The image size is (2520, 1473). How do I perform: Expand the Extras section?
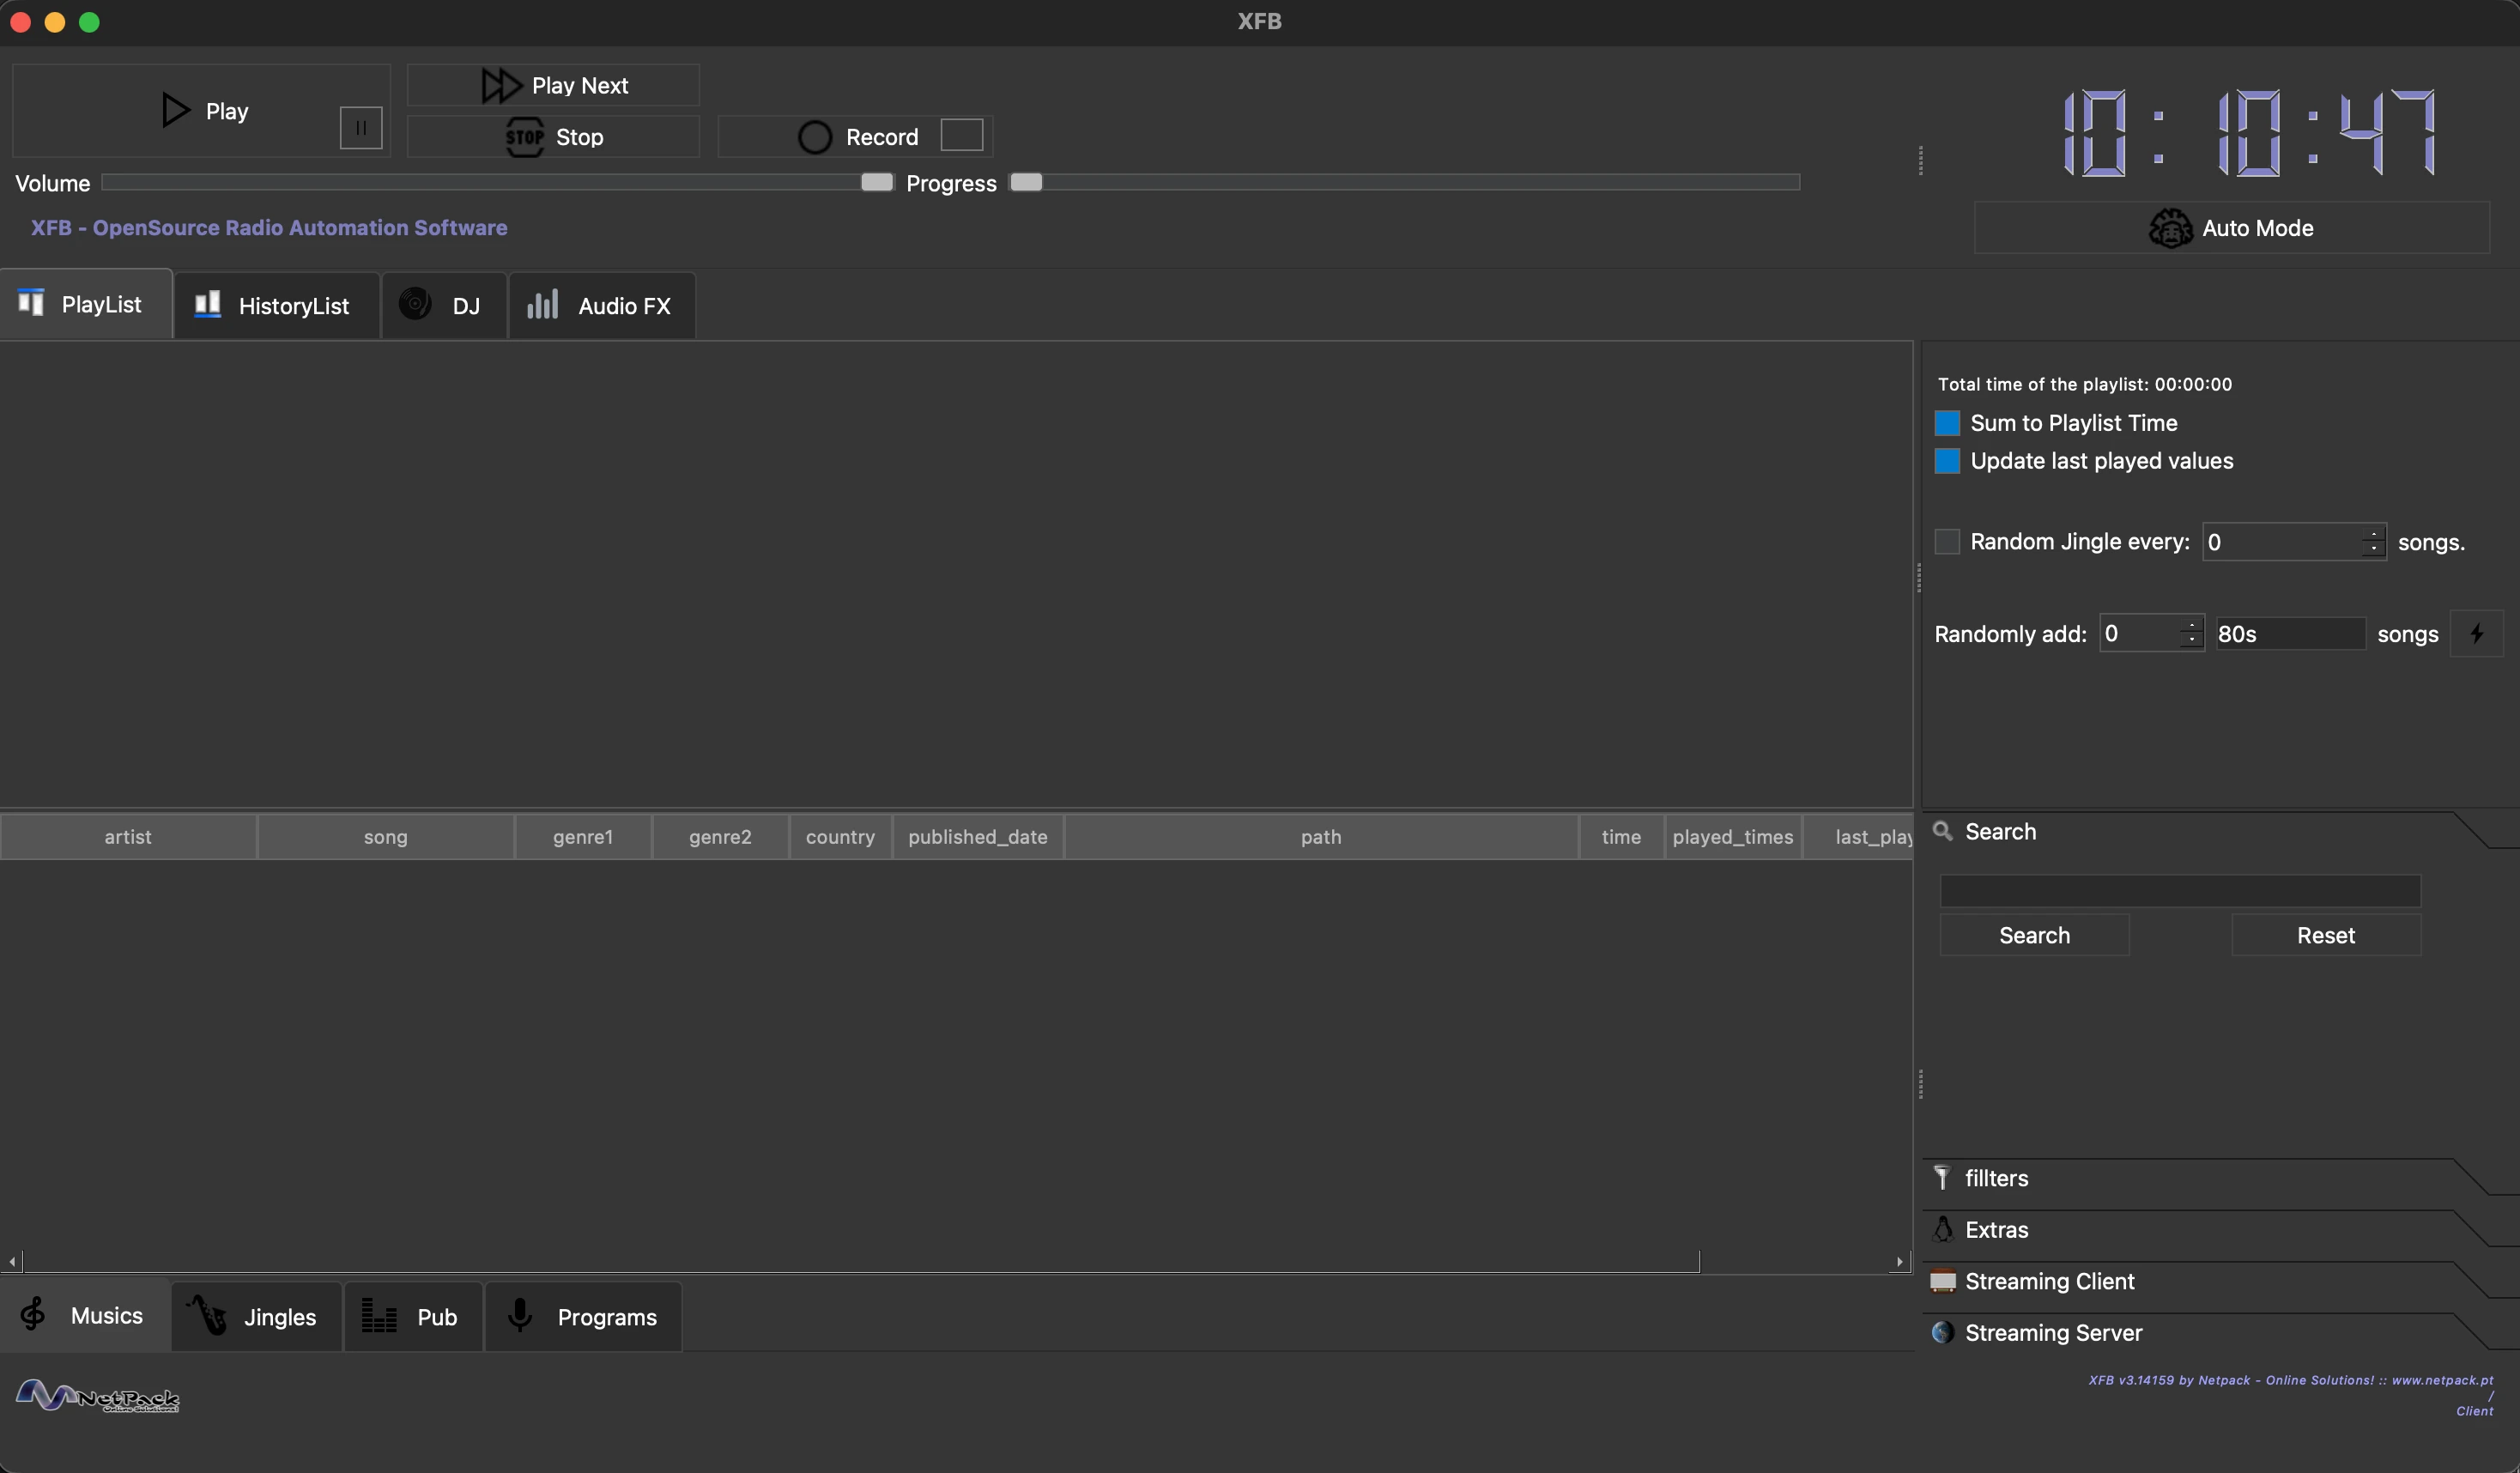click(2200, 1230)
